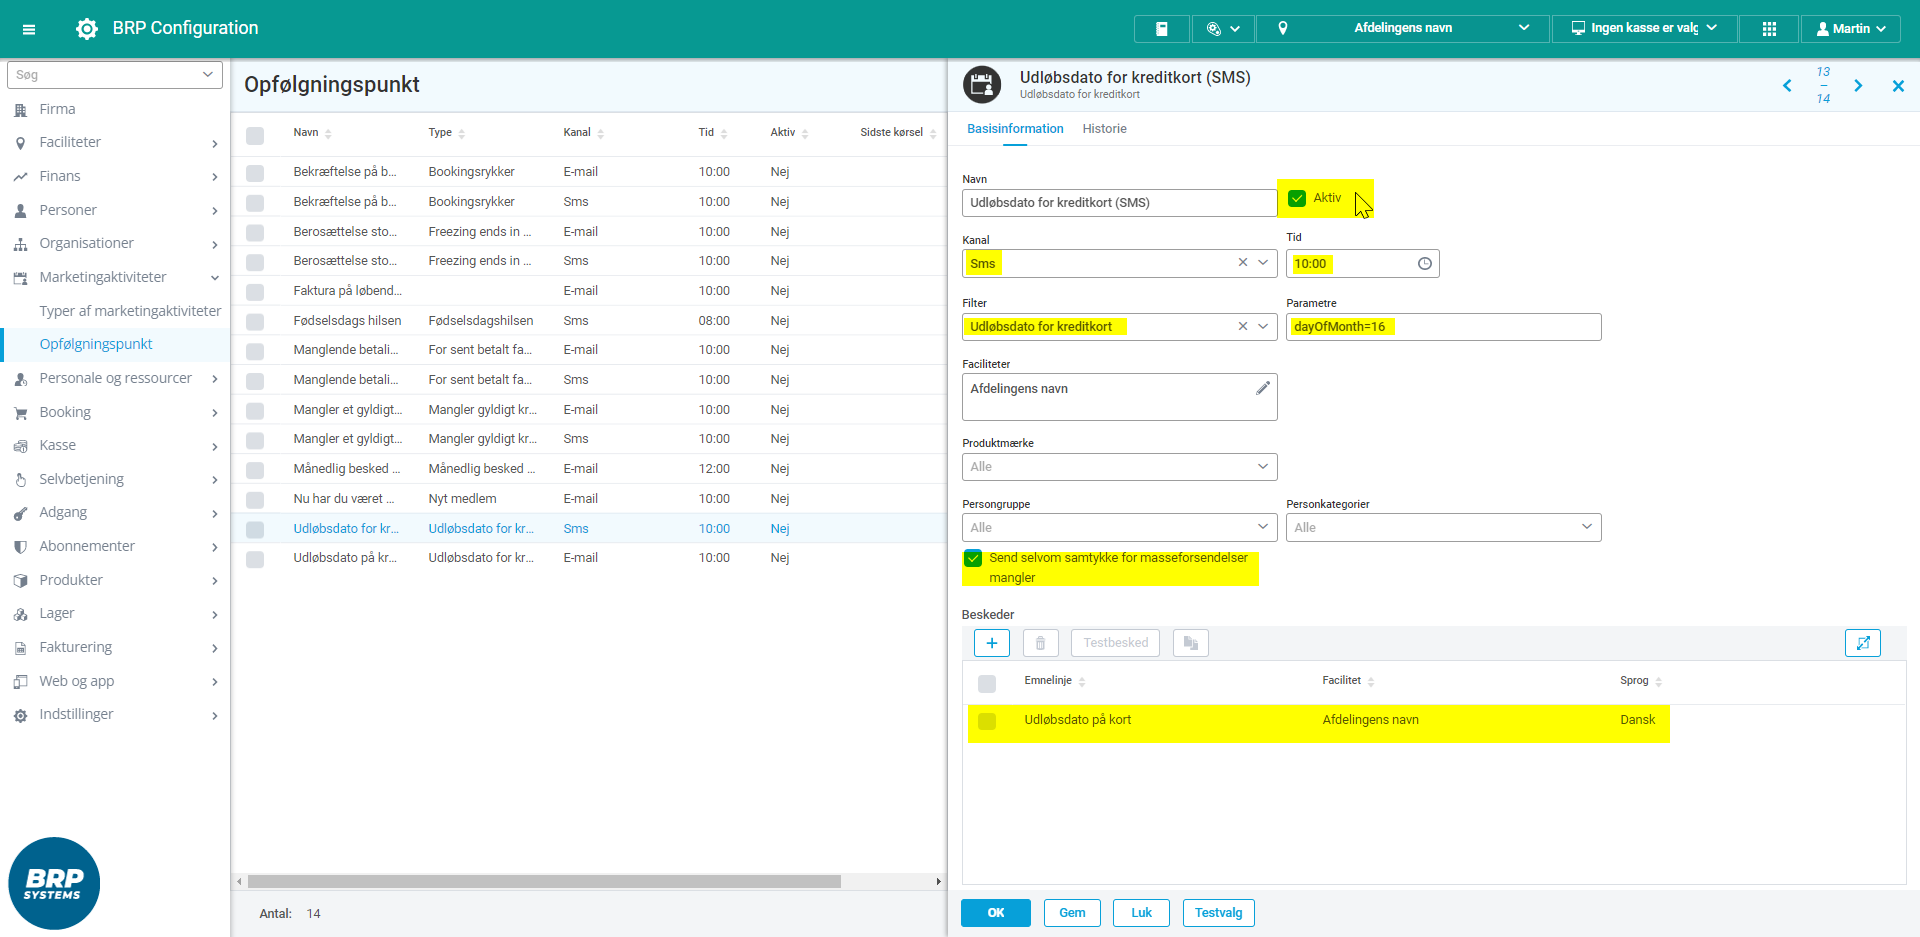The image size is (1920, 937).
Task: Toggle the select-all checkbox in list header
Action: click(255, 135)
